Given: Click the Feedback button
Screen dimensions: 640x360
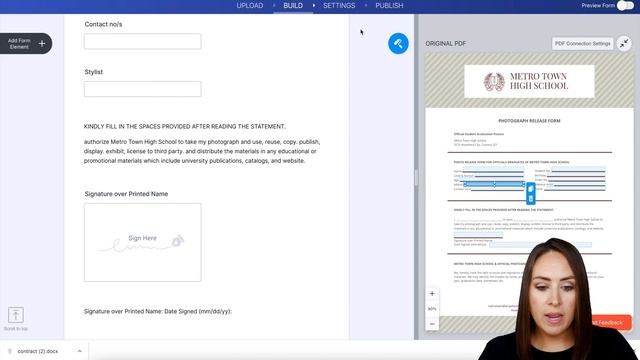Looking at the screenshot, I should click(x=611, y=322).
